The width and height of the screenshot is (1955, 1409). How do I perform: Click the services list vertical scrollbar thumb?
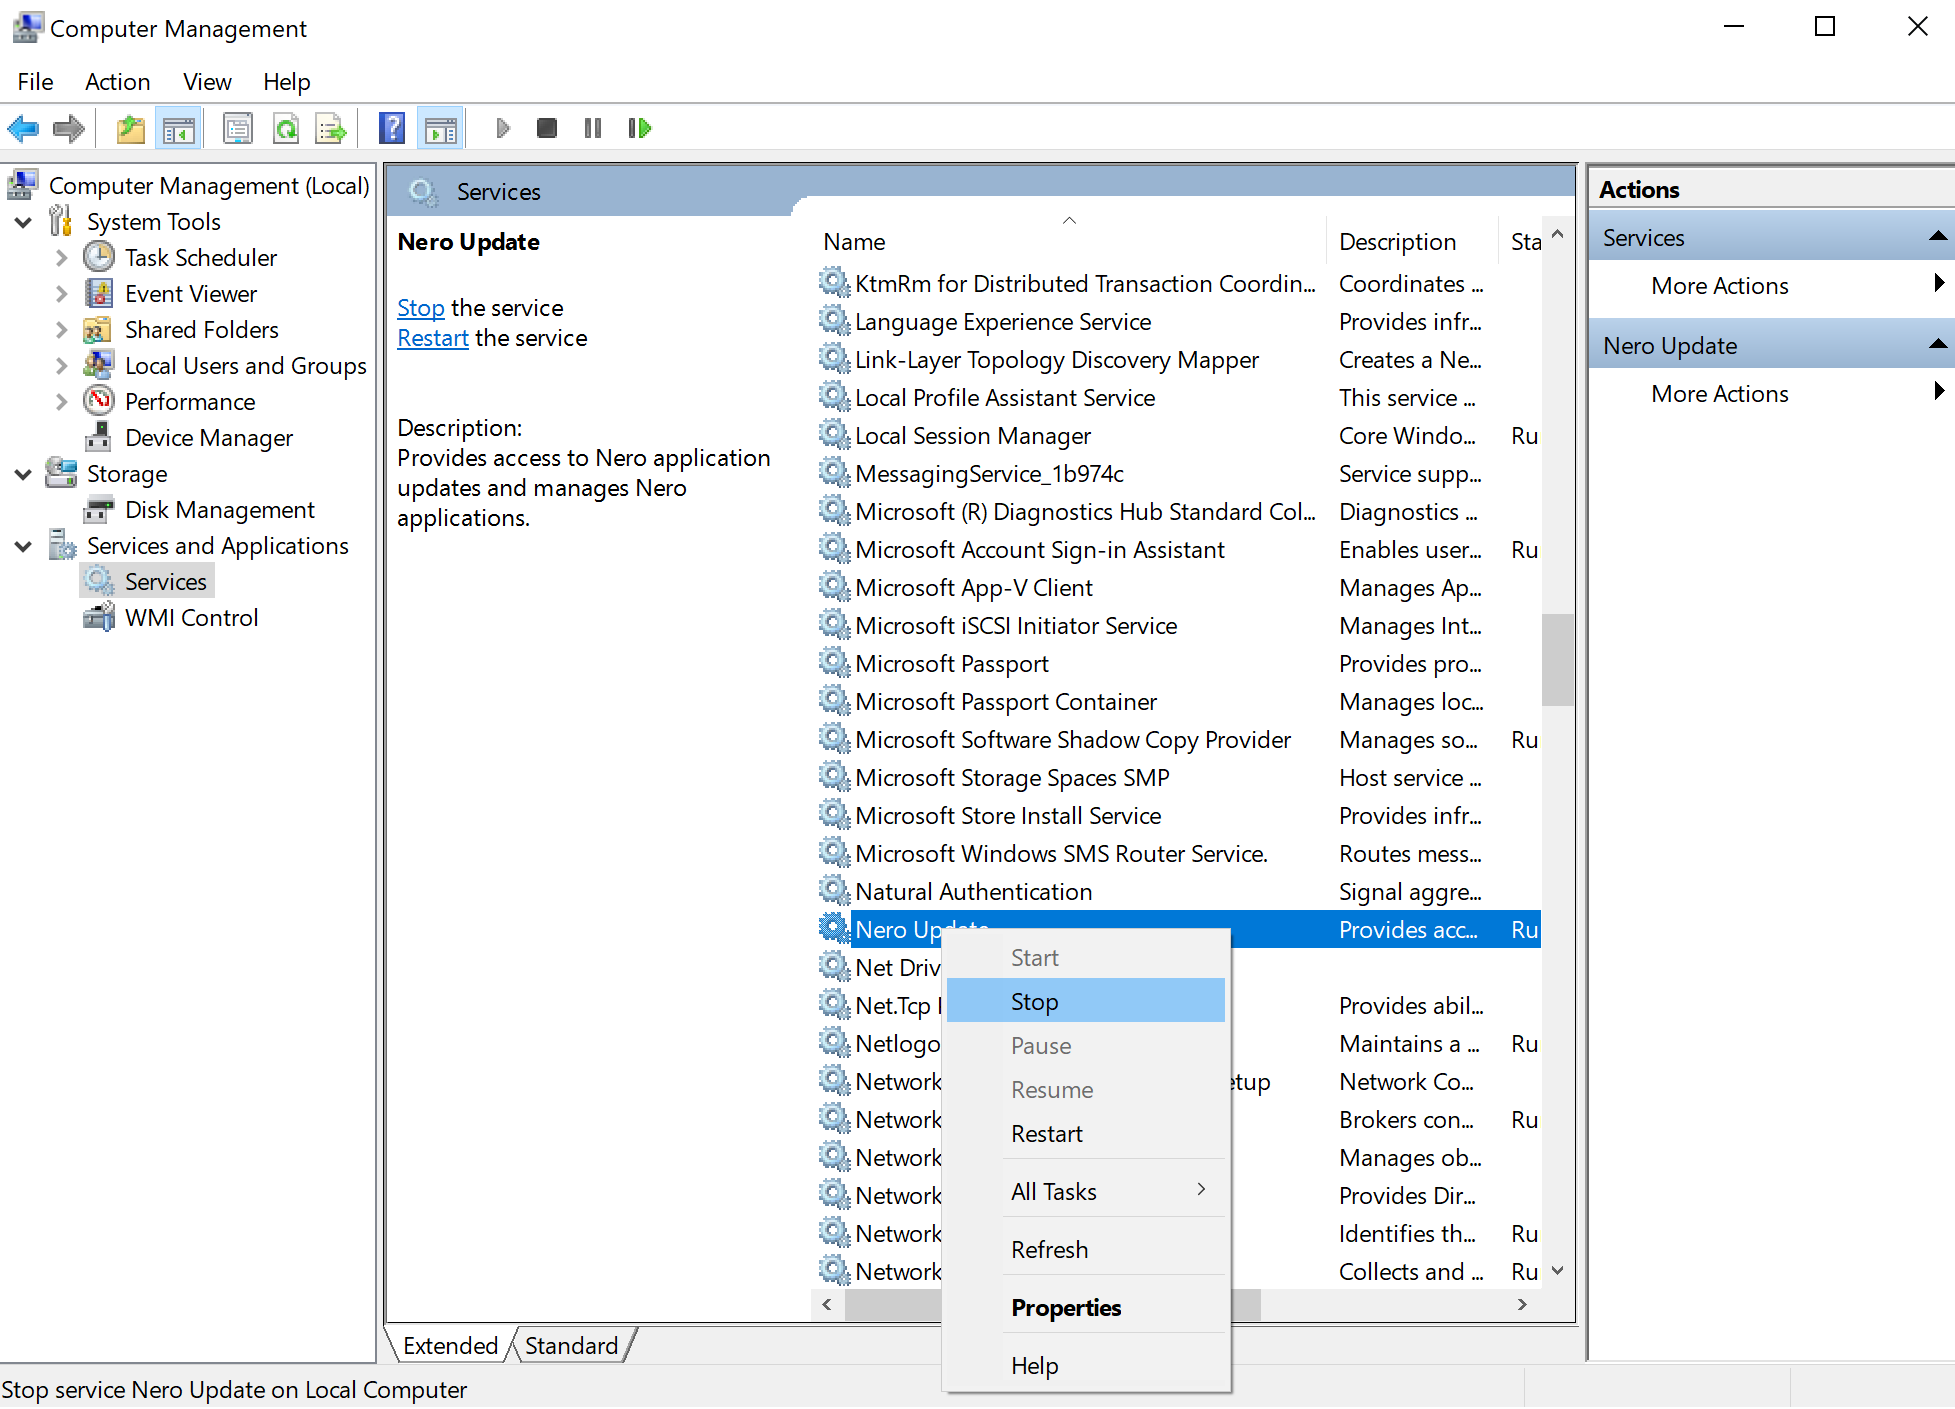[1557, 660]
